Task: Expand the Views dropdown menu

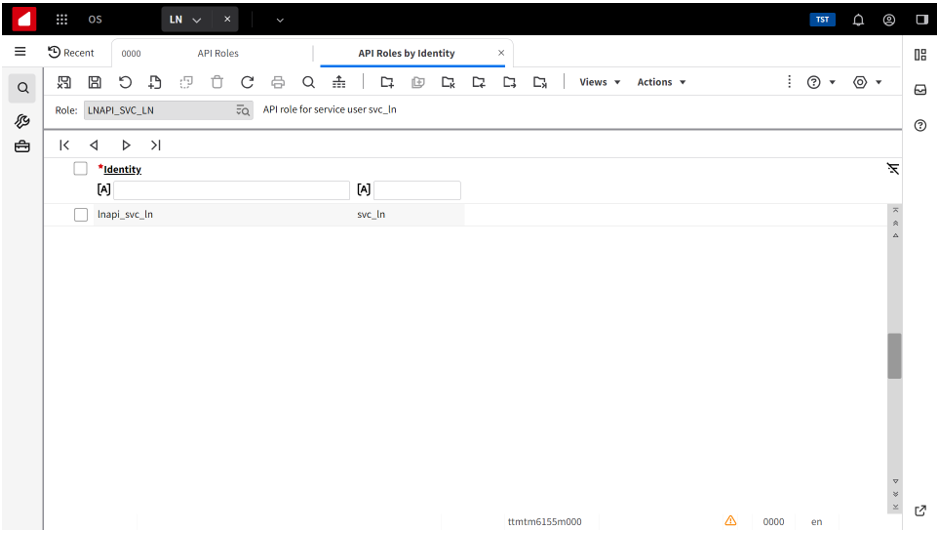Action: pyautogui.click(x=600, y=82)
